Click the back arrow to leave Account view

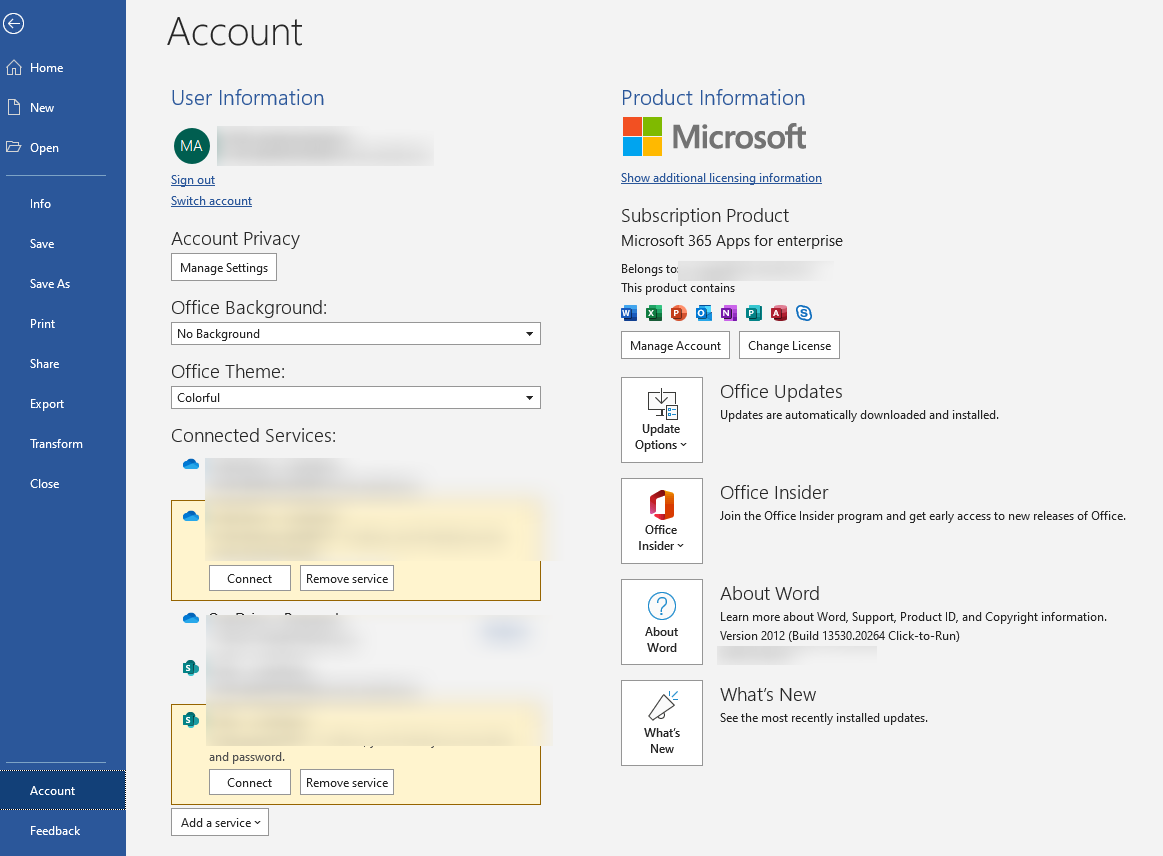[x=13, y=23]
